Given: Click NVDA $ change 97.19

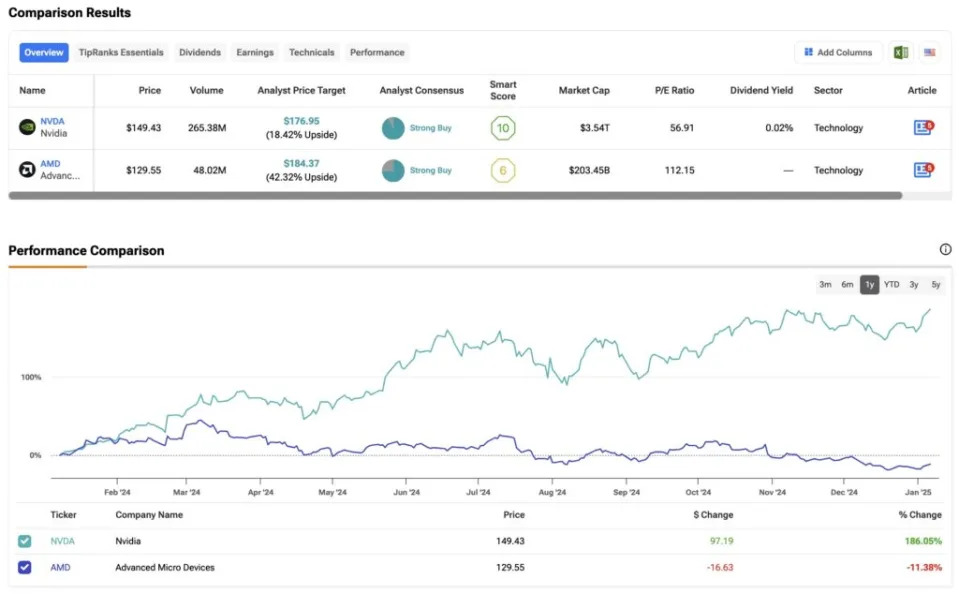Looking at the screenshot, I should (722, 541).
